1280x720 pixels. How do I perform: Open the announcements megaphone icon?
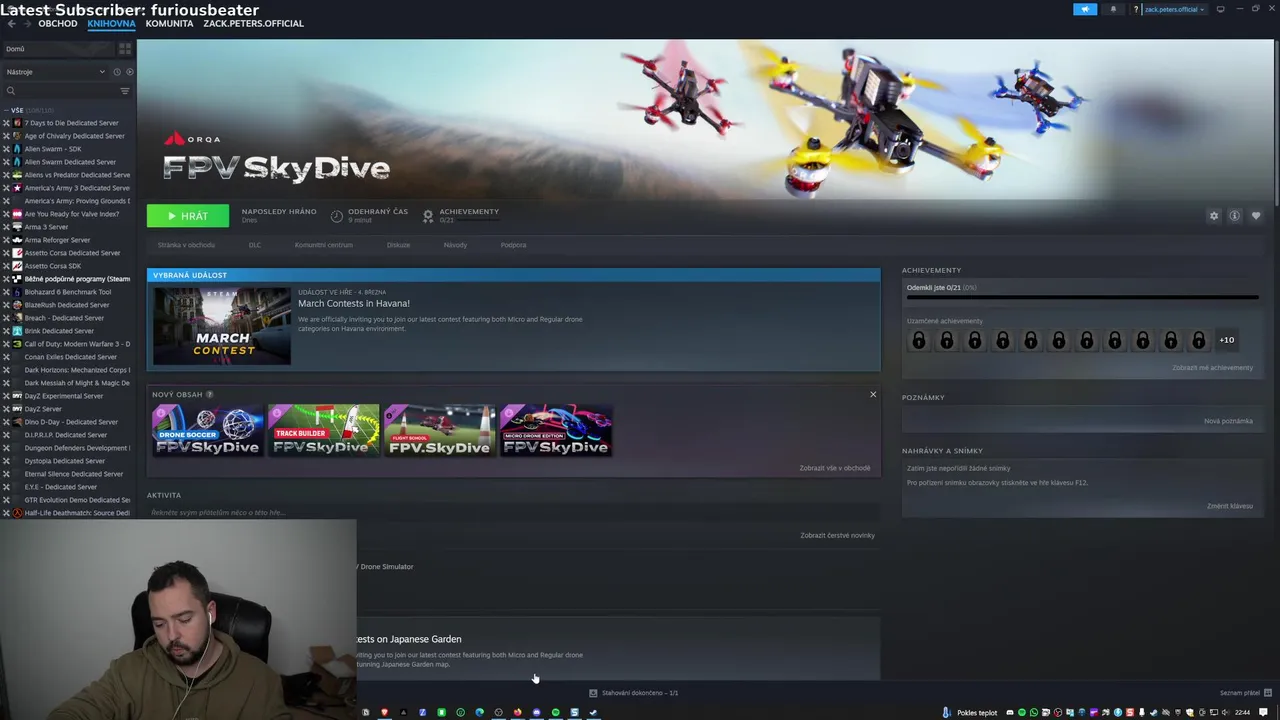click(x=1085, y=9)
